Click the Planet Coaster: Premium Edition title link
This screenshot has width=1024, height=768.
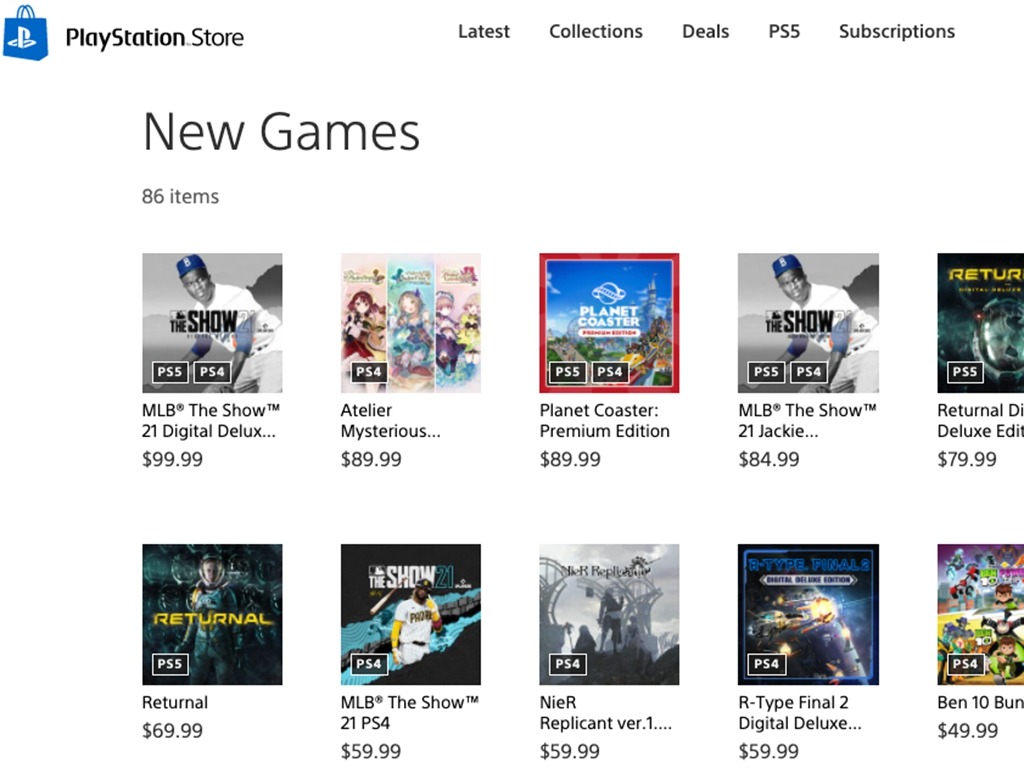(604, 421)
